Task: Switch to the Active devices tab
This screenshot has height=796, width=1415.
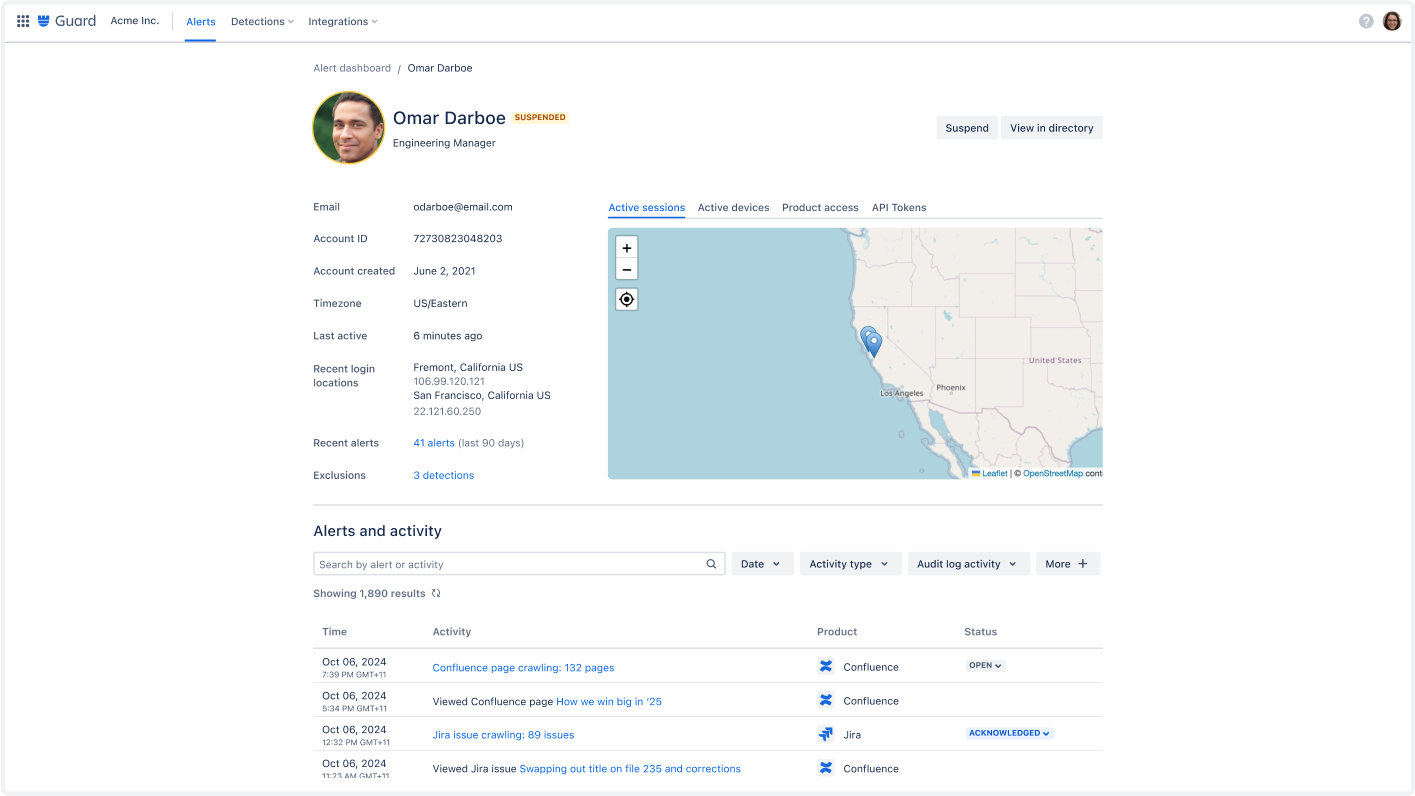Action: coord(733,207)
